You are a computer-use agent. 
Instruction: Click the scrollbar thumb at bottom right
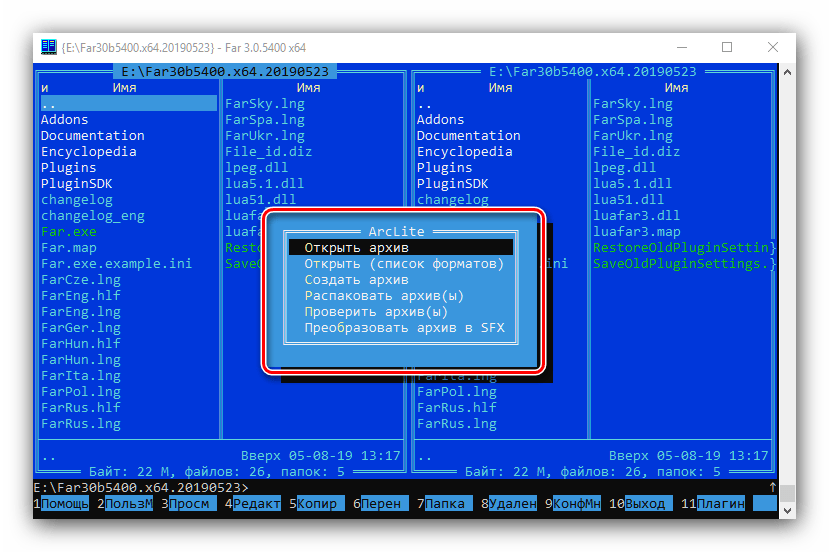[x=787, y=493]
